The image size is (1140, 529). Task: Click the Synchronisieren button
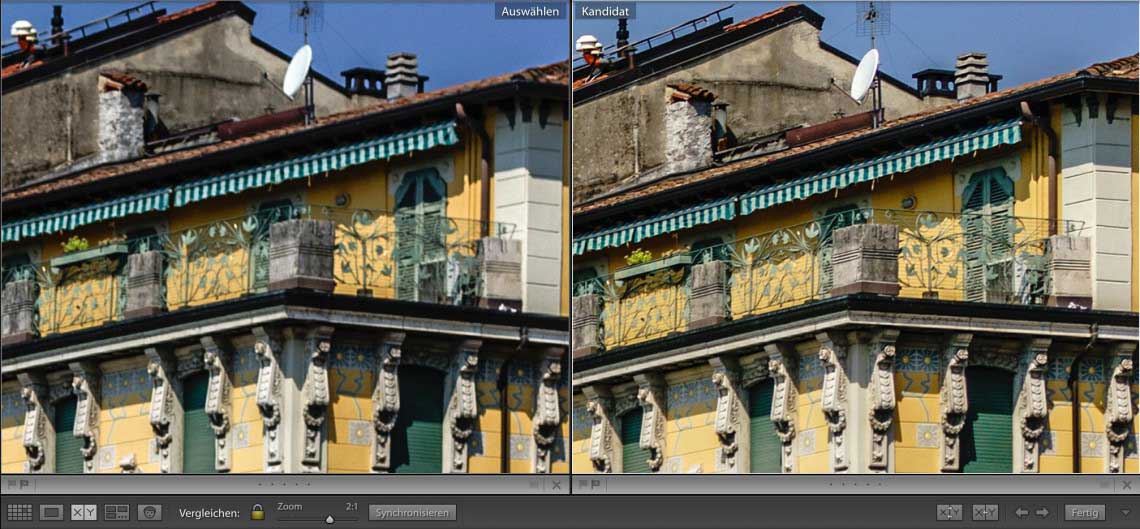(x=412, y=512)
